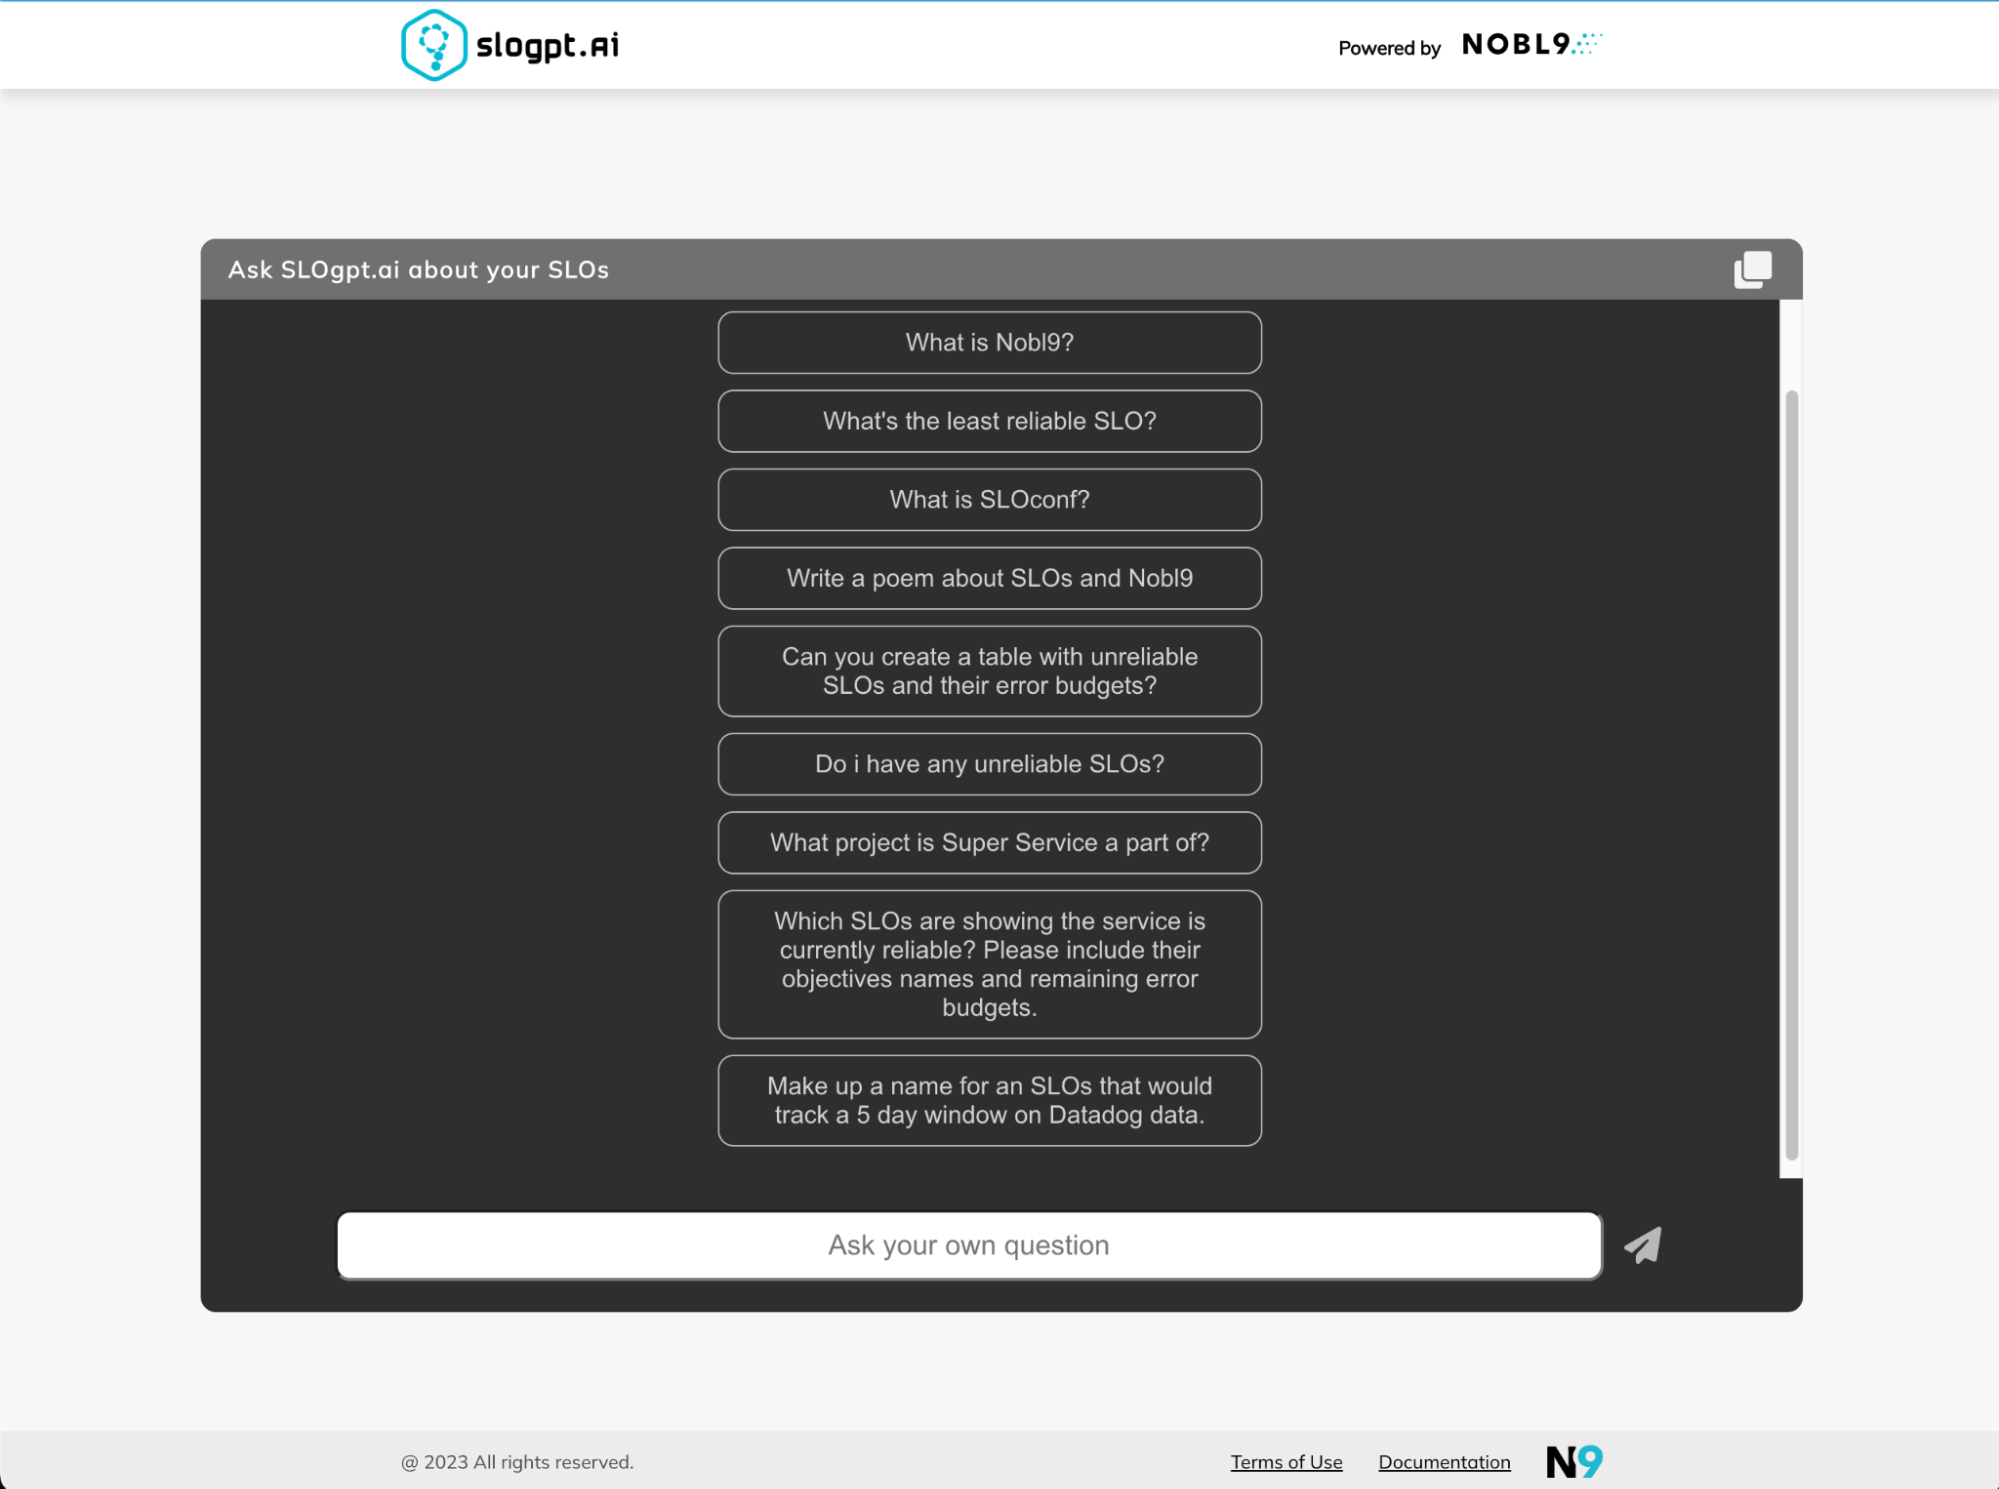Click the copy/expand window icon top-right
This screenshot has width=1999, height=1489.
(x=1753, y=267)
